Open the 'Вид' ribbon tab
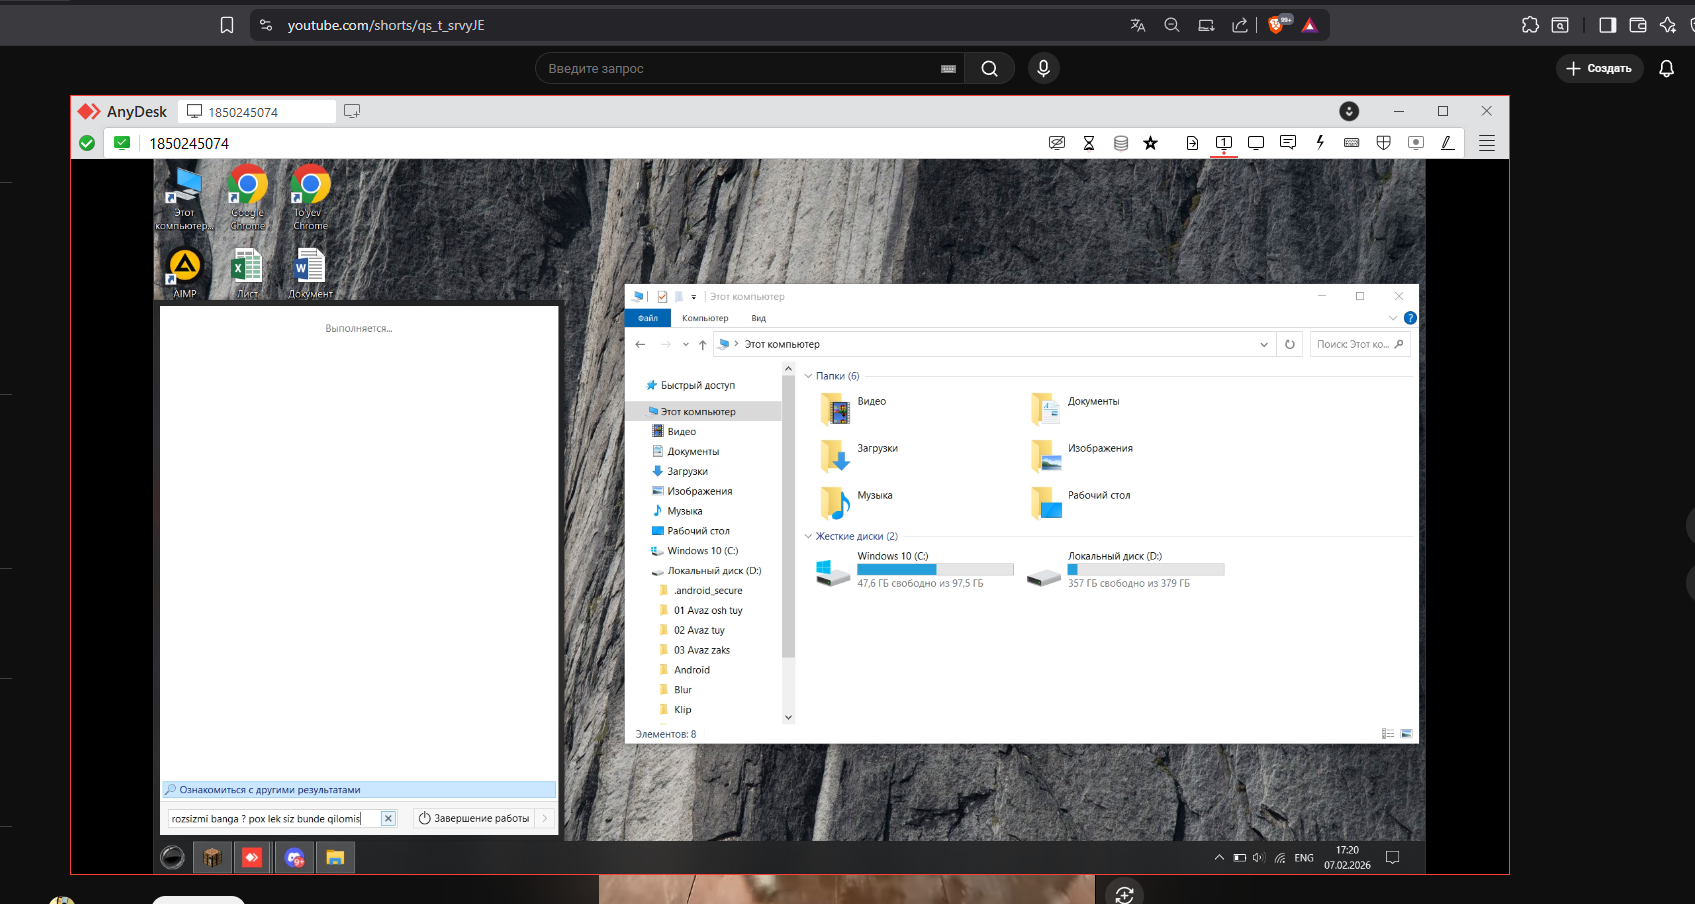 pyautogui.click(x=759, y=318)
